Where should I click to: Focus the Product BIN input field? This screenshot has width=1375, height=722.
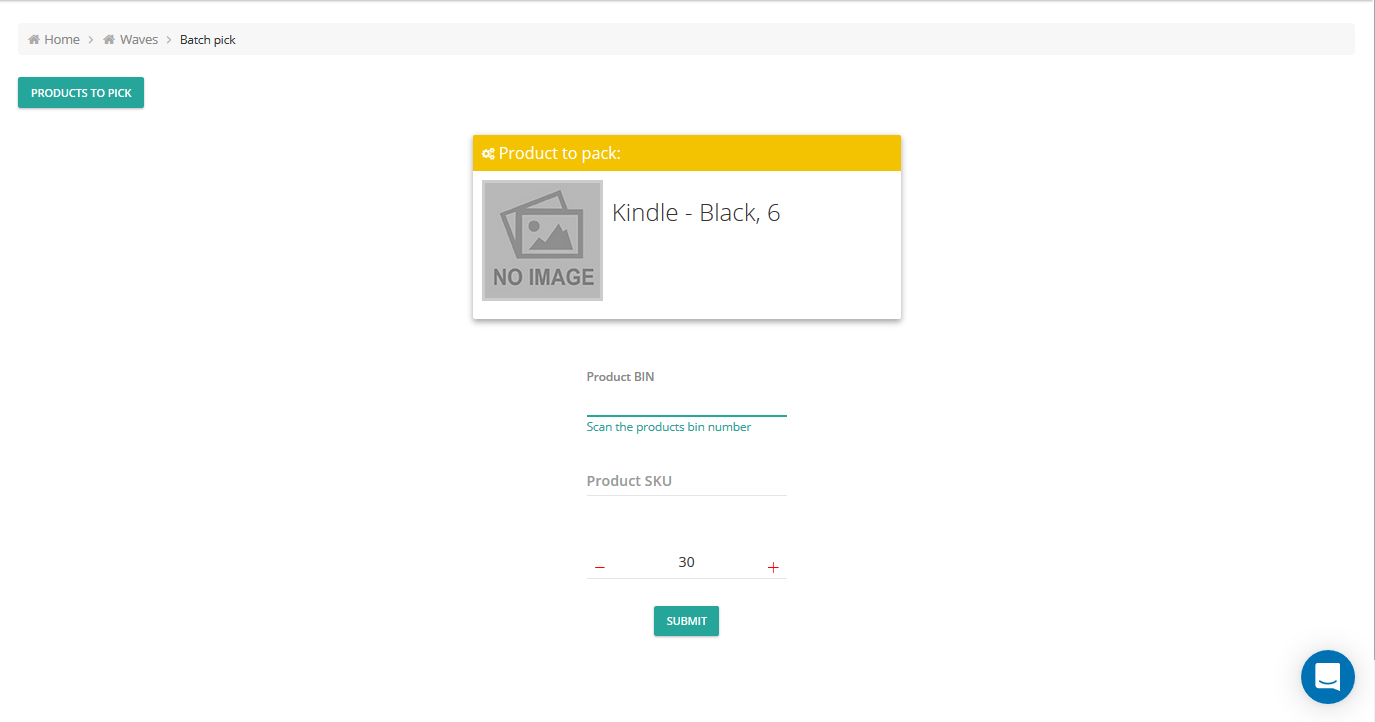686,403
